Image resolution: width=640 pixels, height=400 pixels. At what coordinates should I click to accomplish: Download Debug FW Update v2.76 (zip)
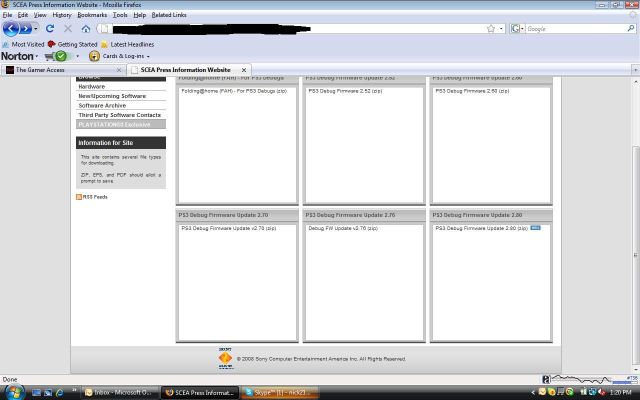(343, 228)
